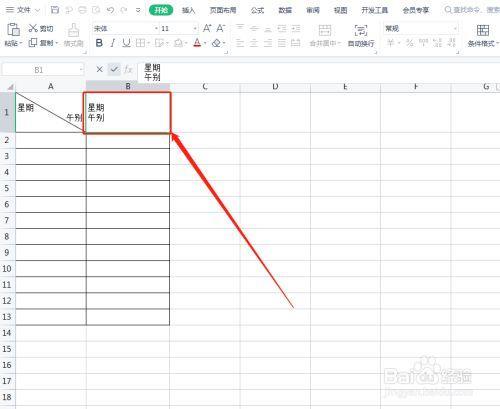
Task: Click the Format Painter (格式刷) brush icon
Action: click(73, 30)
